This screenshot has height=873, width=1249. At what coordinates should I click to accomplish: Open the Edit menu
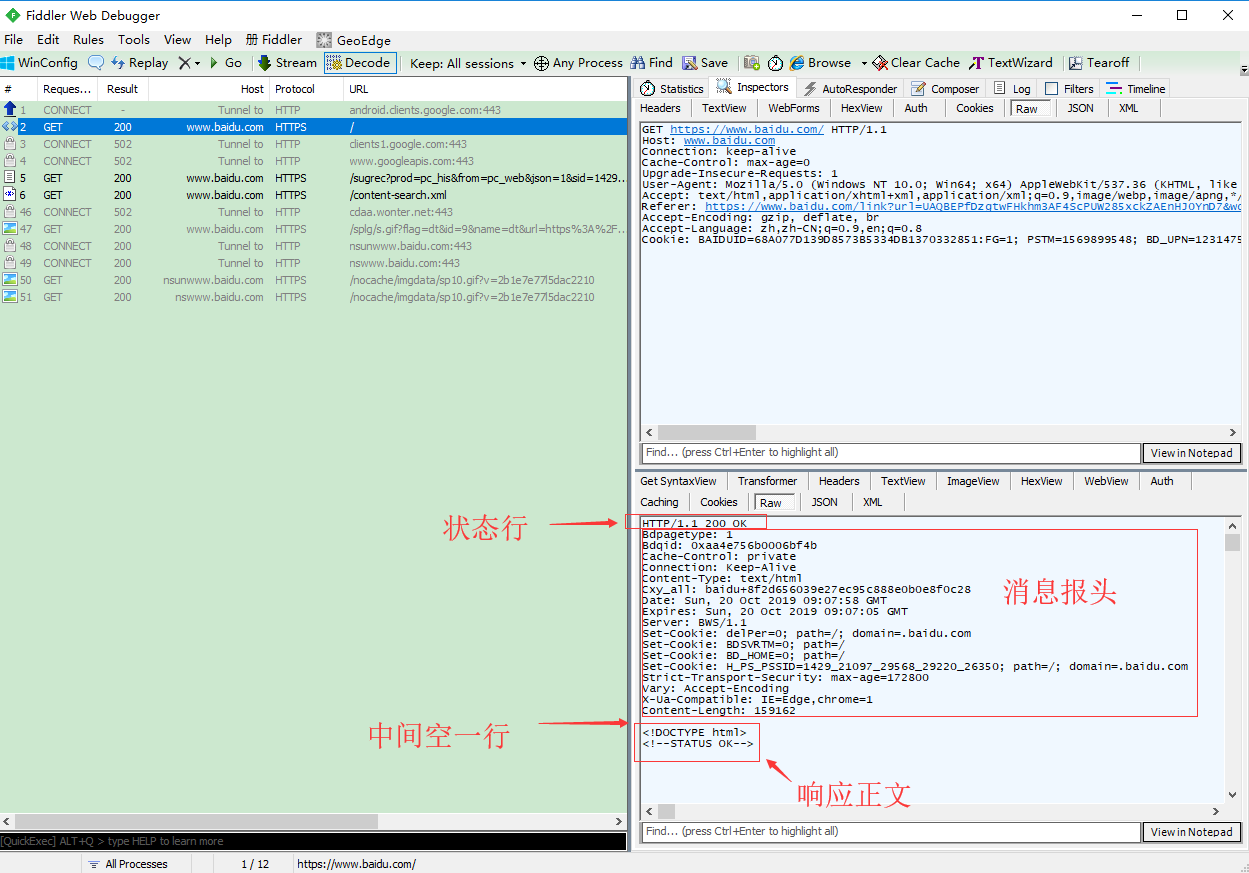pyautogui.click(x=48, y=40)
